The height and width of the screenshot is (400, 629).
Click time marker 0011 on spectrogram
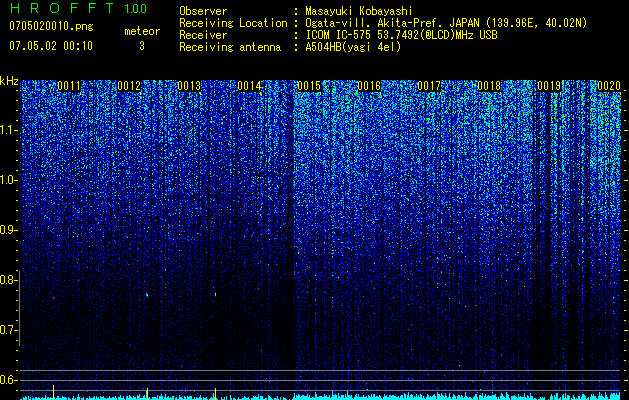pyautogui.click(x=69, y=86)
